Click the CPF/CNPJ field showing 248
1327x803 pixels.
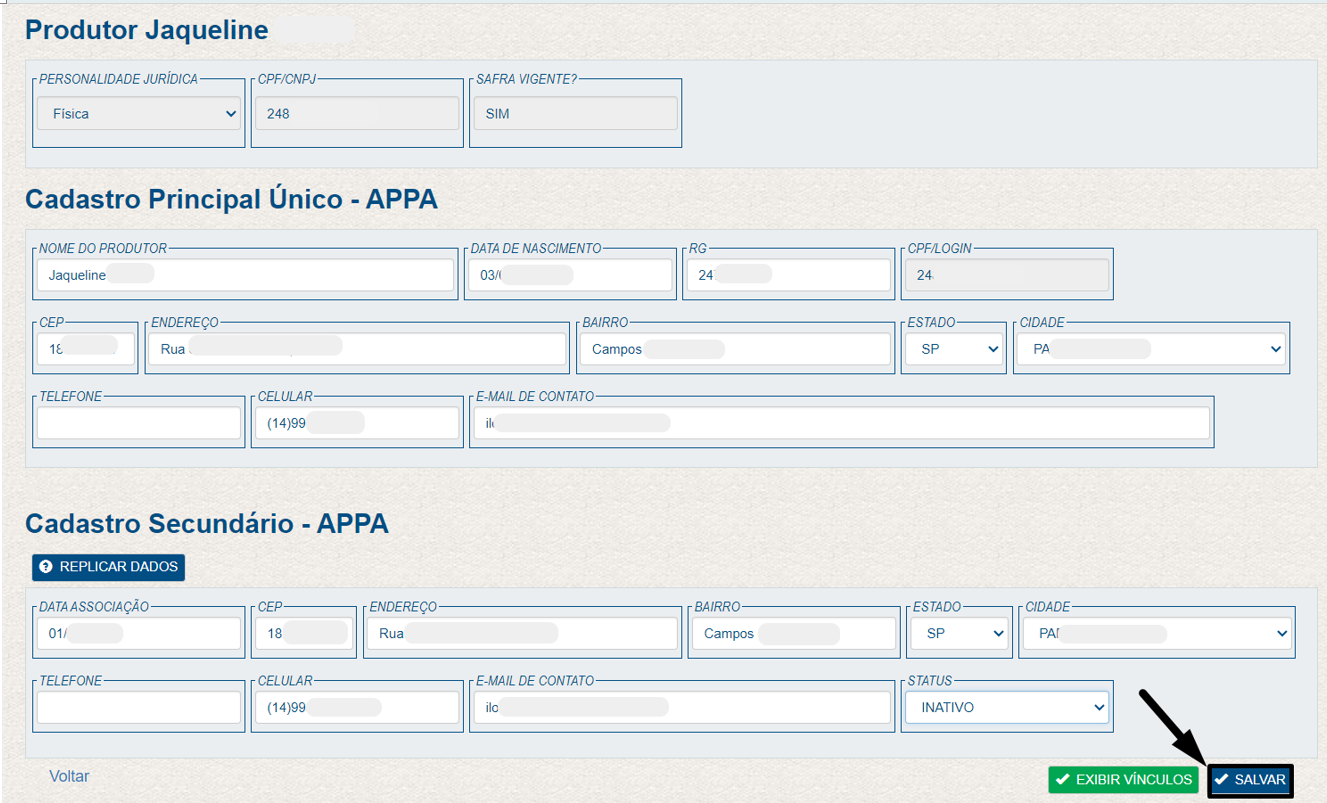pyautogui.click(x=357, y=114)
